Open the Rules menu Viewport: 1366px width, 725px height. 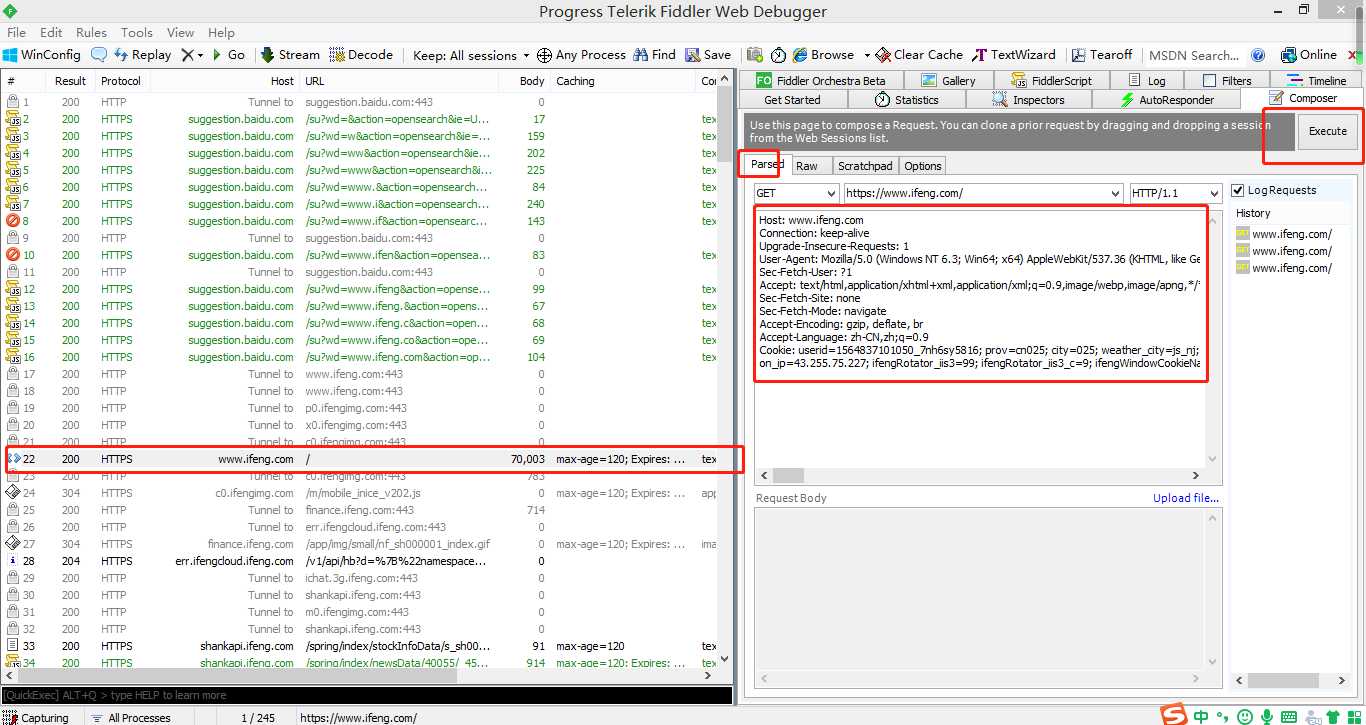91,32
